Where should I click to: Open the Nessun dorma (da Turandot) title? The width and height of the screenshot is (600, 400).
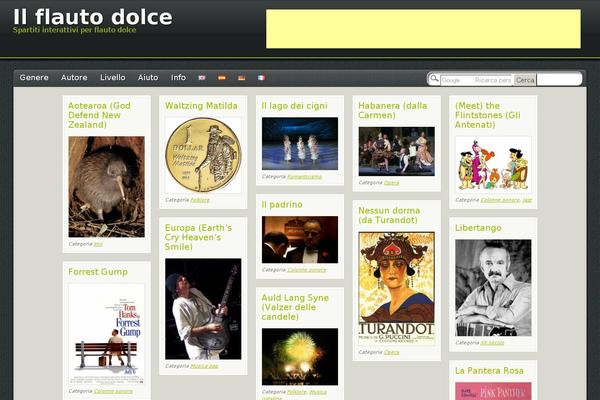(389, 215)
